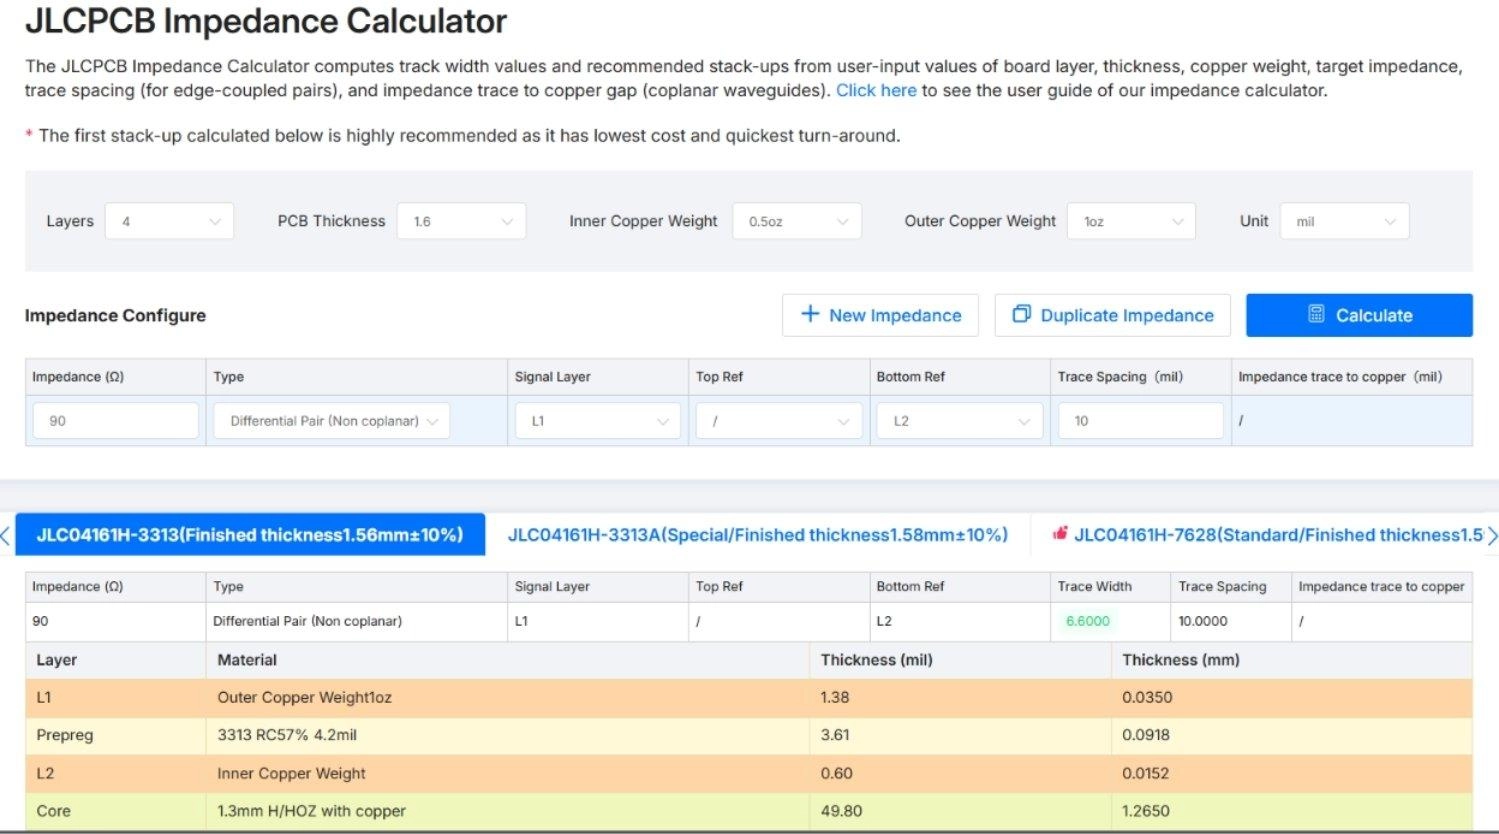Click the L1 thickness value 1.38
The height and width of the screenshot is (834, 1499).
tap(835, 697)
